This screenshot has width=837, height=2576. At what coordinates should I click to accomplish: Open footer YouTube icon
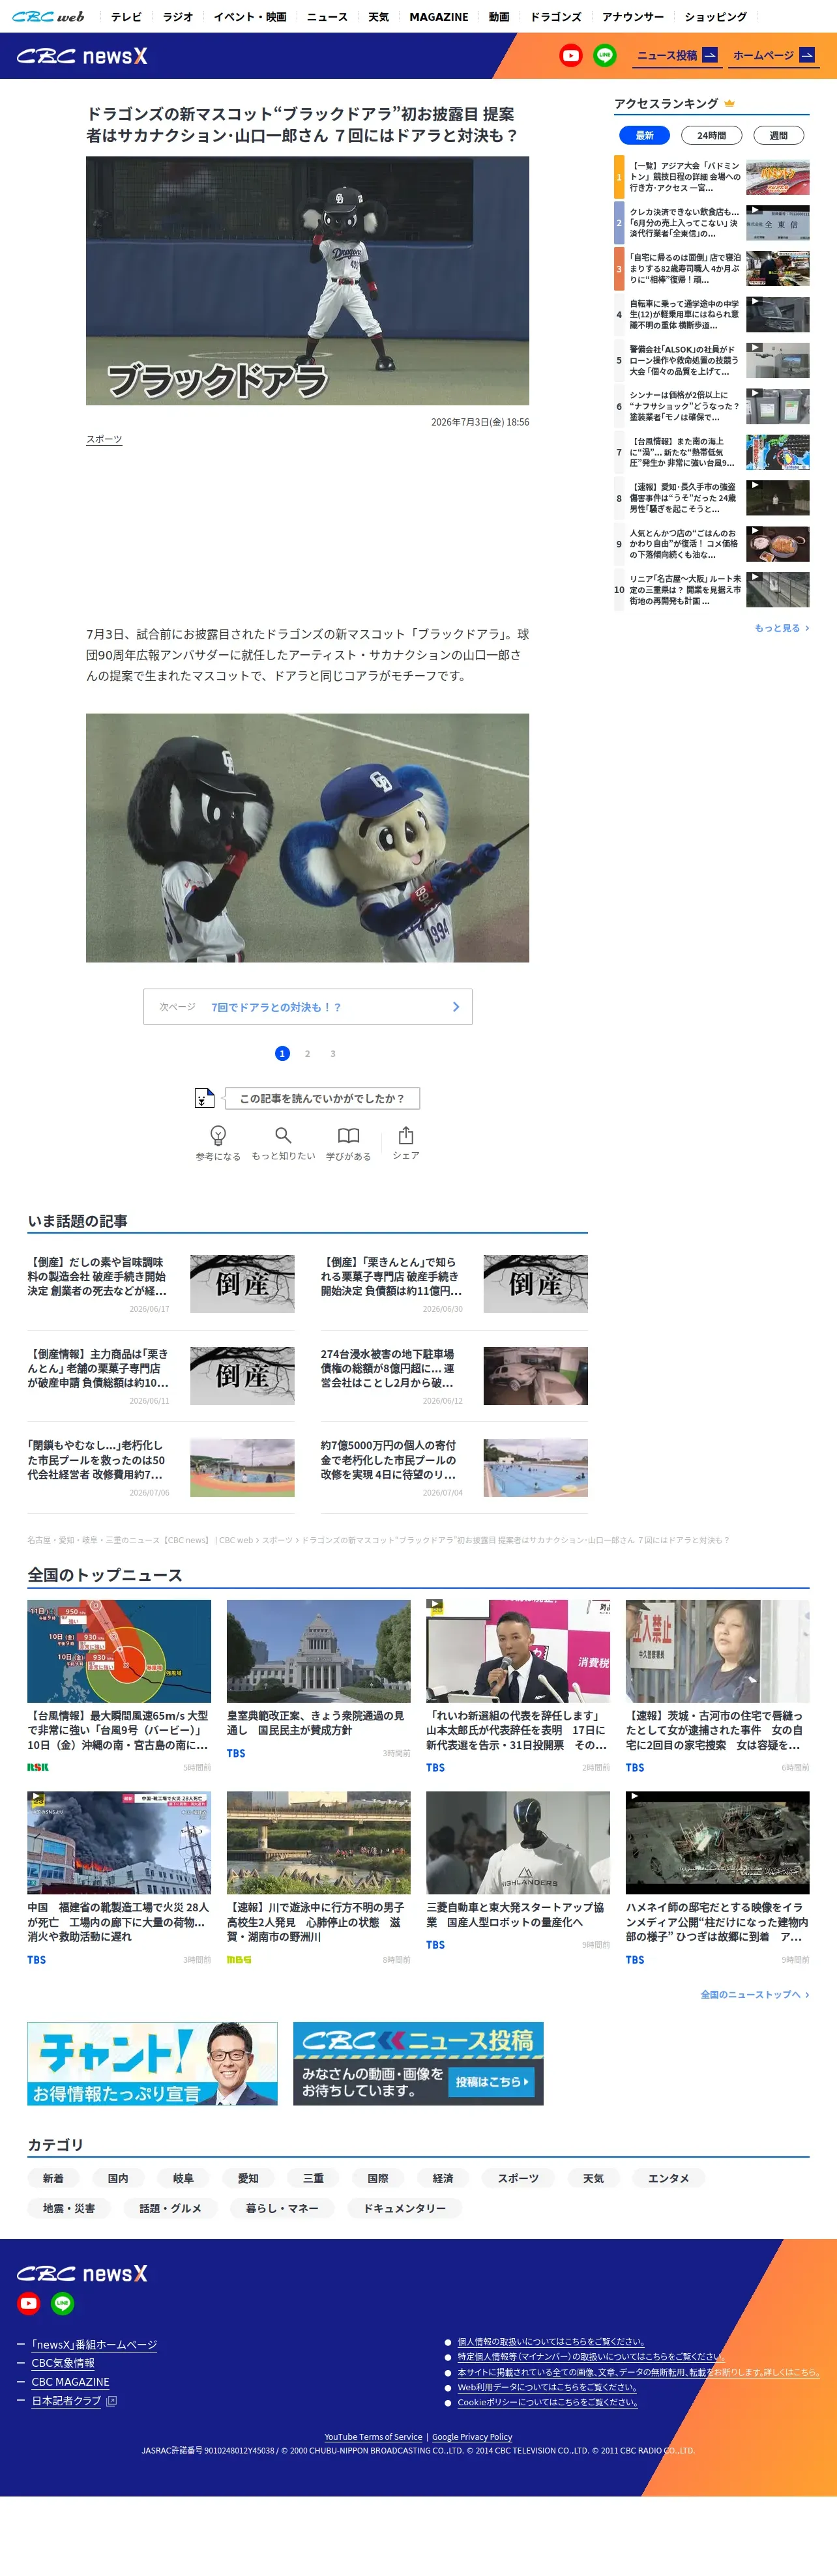click(x=29, y=2303)
